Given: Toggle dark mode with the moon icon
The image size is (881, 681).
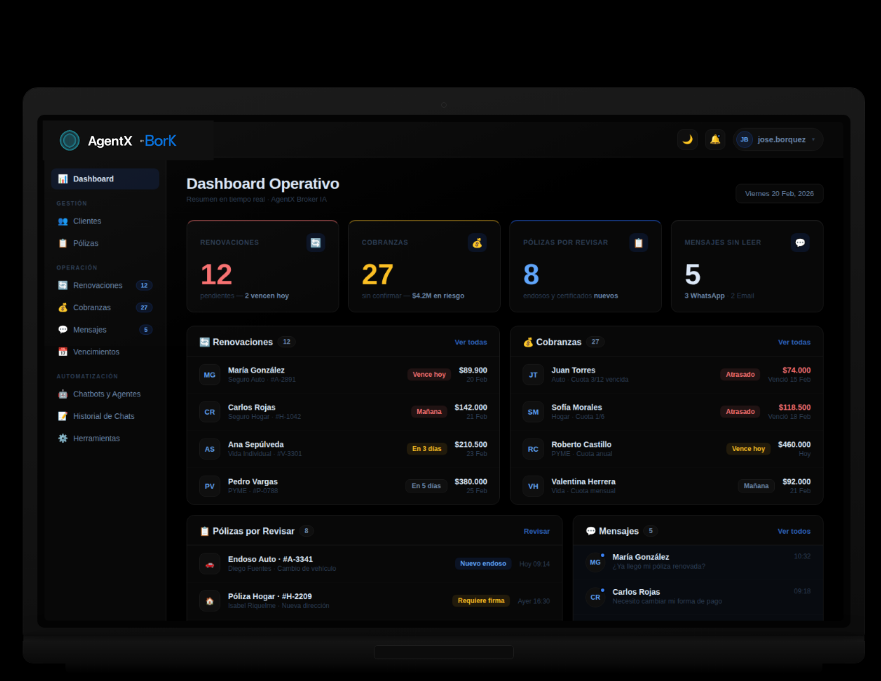Looking at the screenshot, I should pos(687,139).
